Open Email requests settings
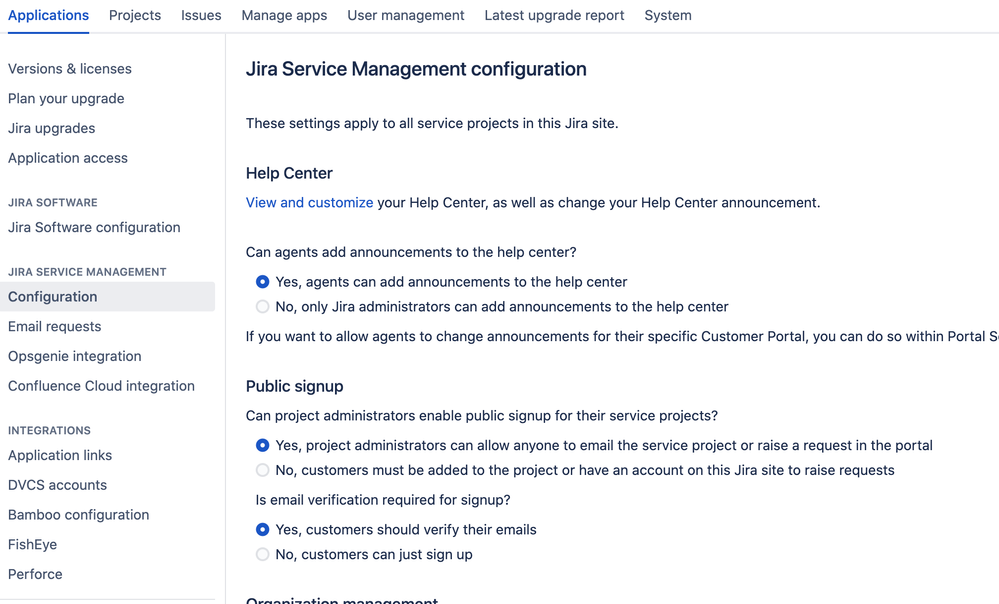 [55, 326]
